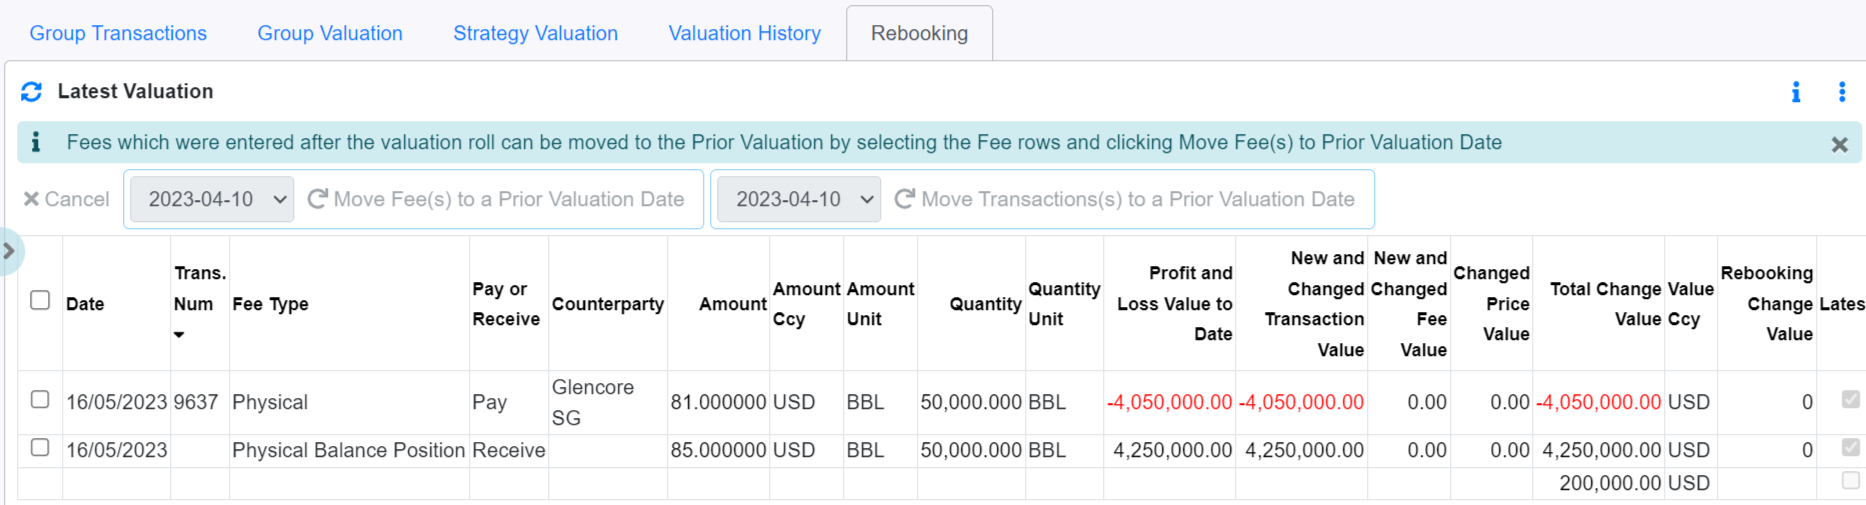This screenshot has height=505, width=1866.
Task: Select the Glencore SG Physical row checkbox
Action: [x=40, y=399]
